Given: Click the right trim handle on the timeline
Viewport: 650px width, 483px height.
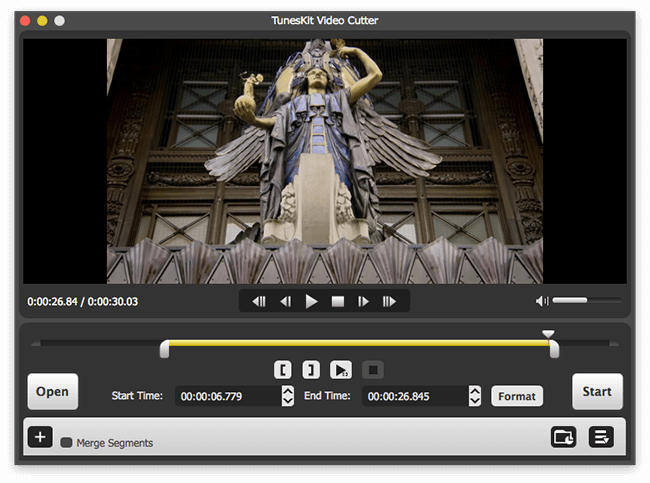Looking at the screenshot, I should pos(554,349).
